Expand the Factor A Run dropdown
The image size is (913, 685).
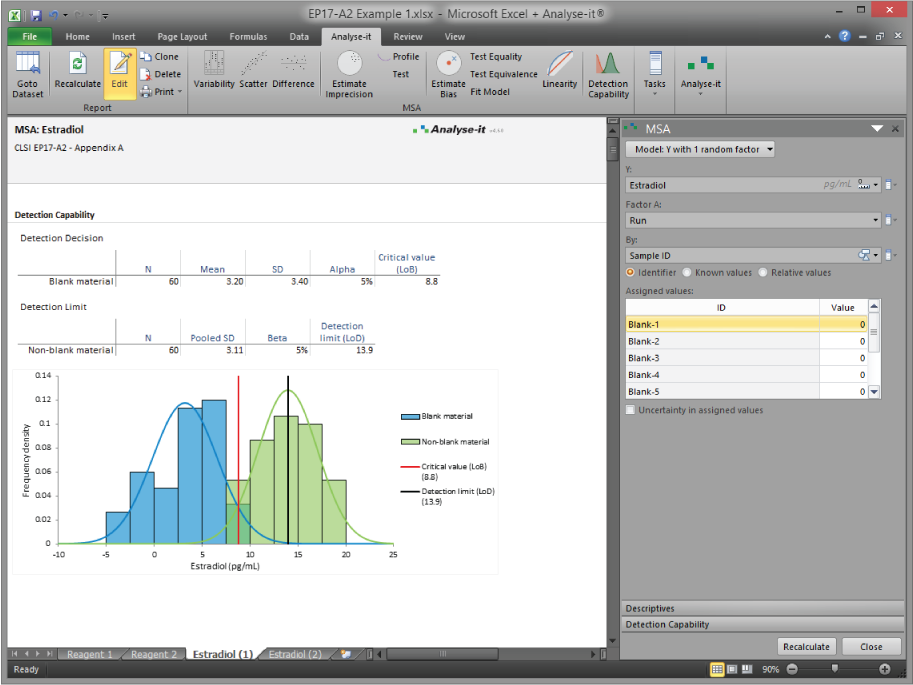[876, 220]
